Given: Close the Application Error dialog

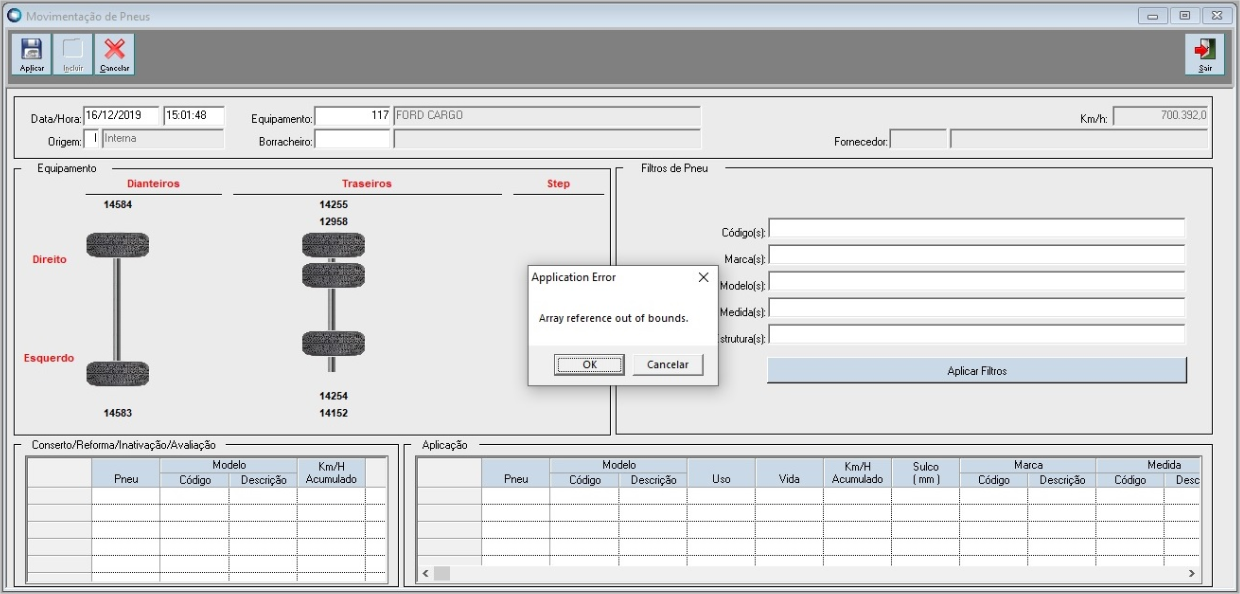Looking at the screenshot, I should click(703, 277).
